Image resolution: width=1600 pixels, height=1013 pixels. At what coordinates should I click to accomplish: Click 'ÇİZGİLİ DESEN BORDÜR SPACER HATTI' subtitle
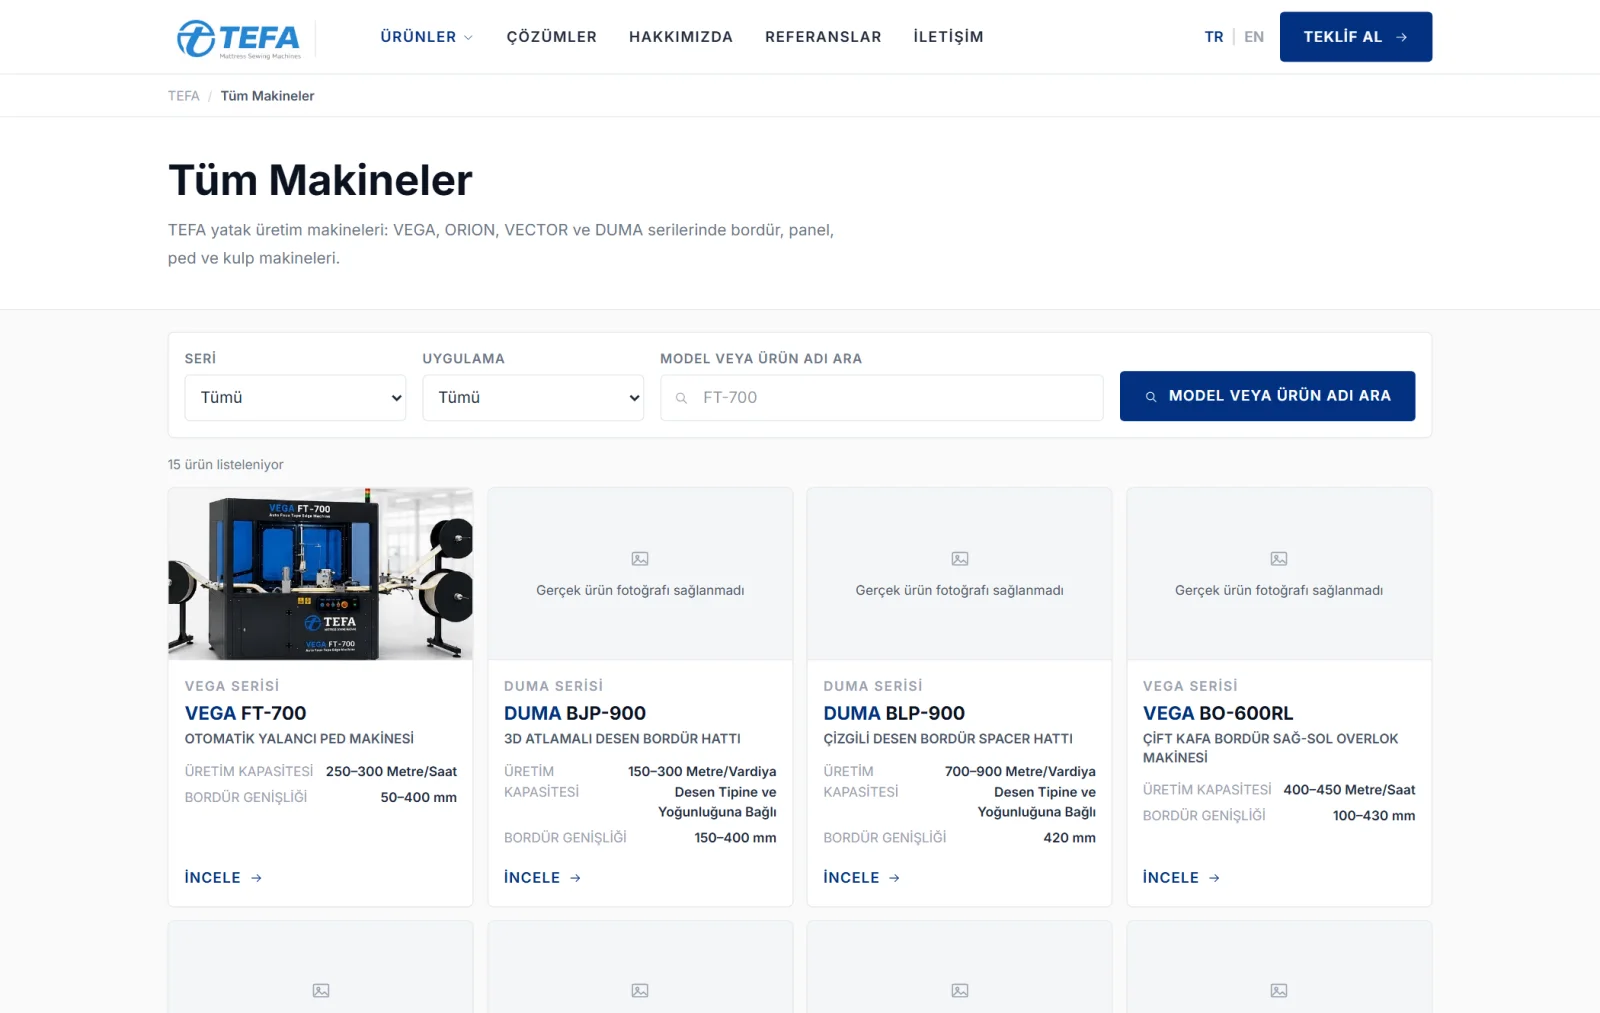(948, 739)
